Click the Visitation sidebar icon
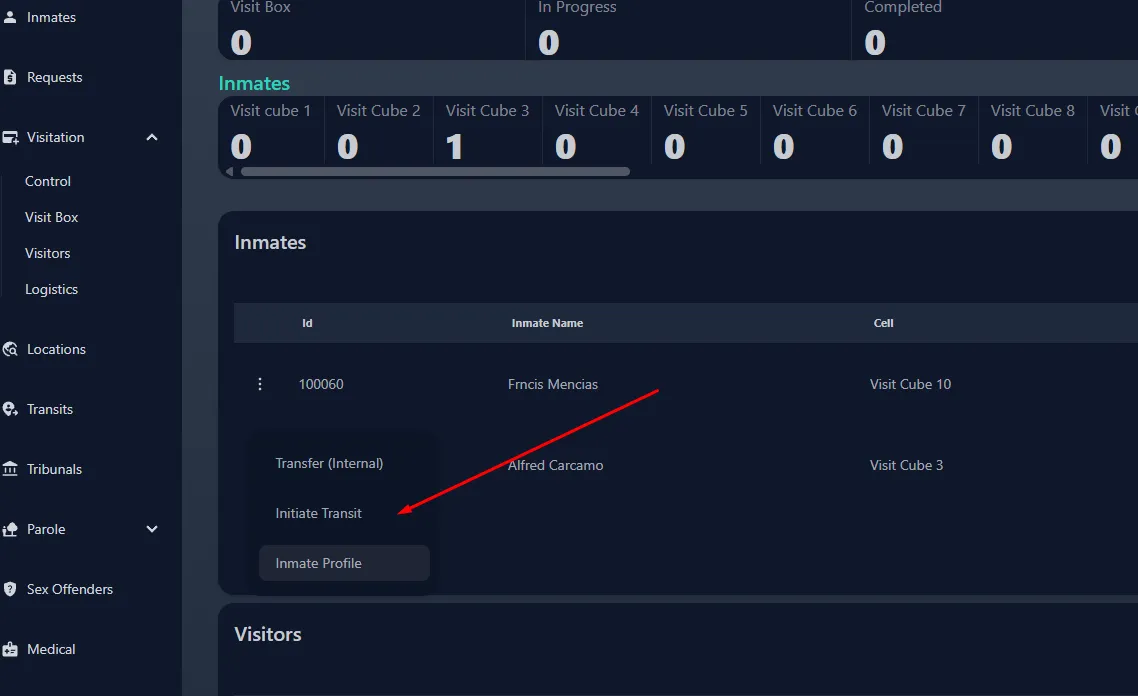 pyautogui.click(x=10, y=137)
